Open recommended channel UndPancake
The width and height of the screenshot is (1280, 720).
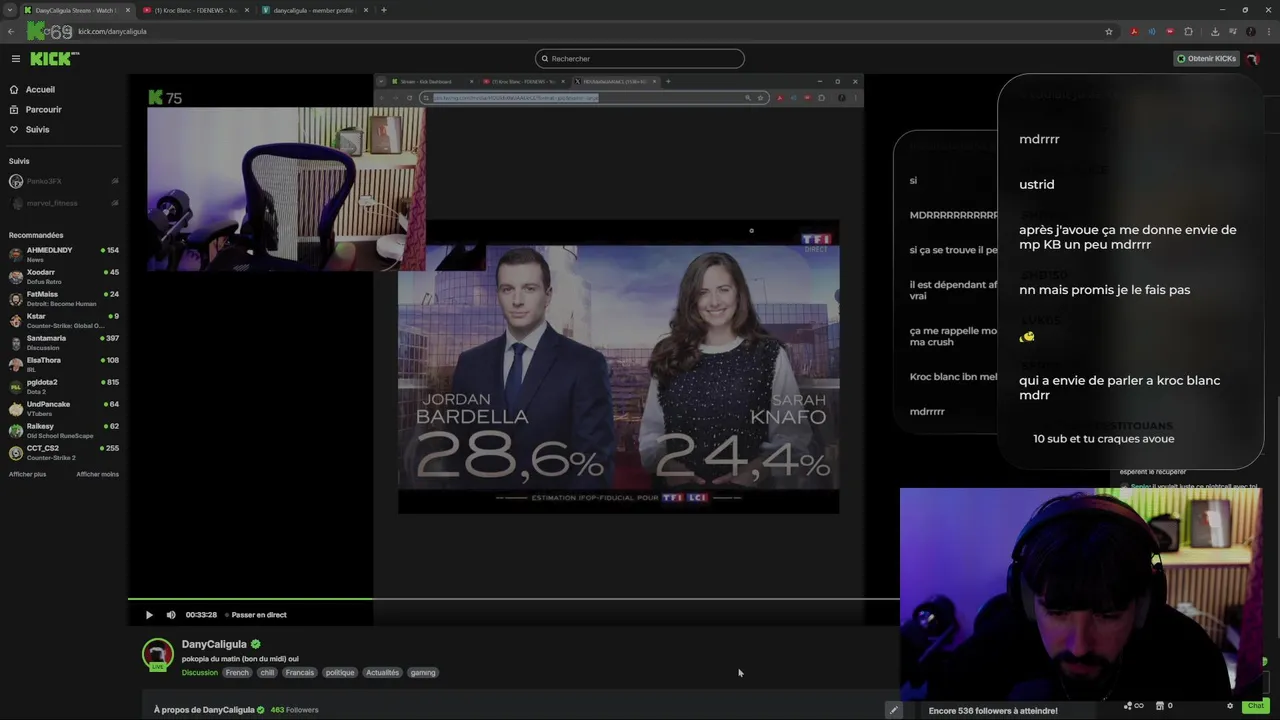pos(64,408)
